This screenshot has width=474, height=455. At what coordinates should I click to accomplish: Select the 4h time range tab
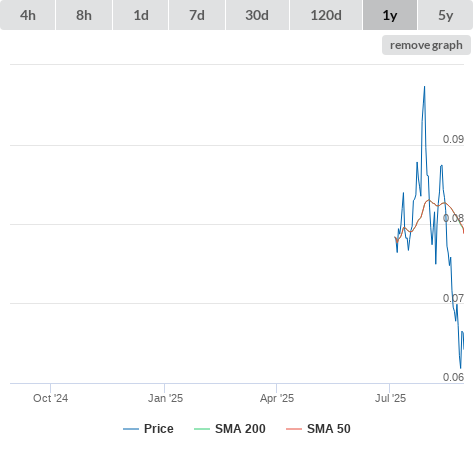click(x=28, y=15)
